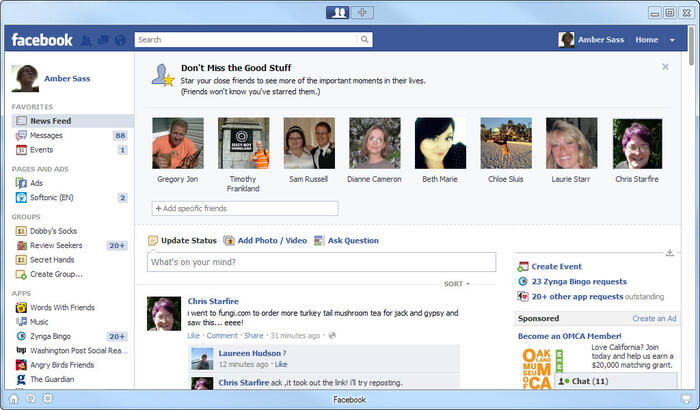This screenshot has height=410, width=700.
Task: Open friend requests icon in Facebook header
Action: pos(86,40)
